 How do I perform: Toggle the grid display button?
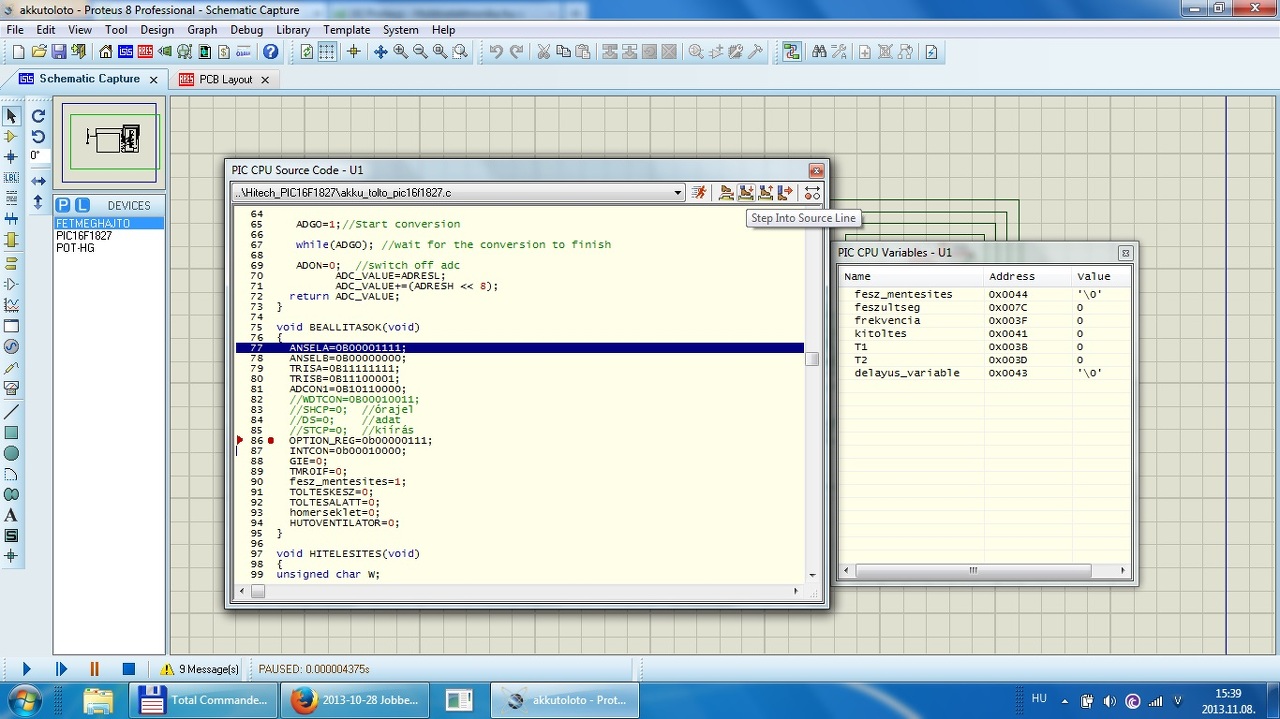point(327,52)
